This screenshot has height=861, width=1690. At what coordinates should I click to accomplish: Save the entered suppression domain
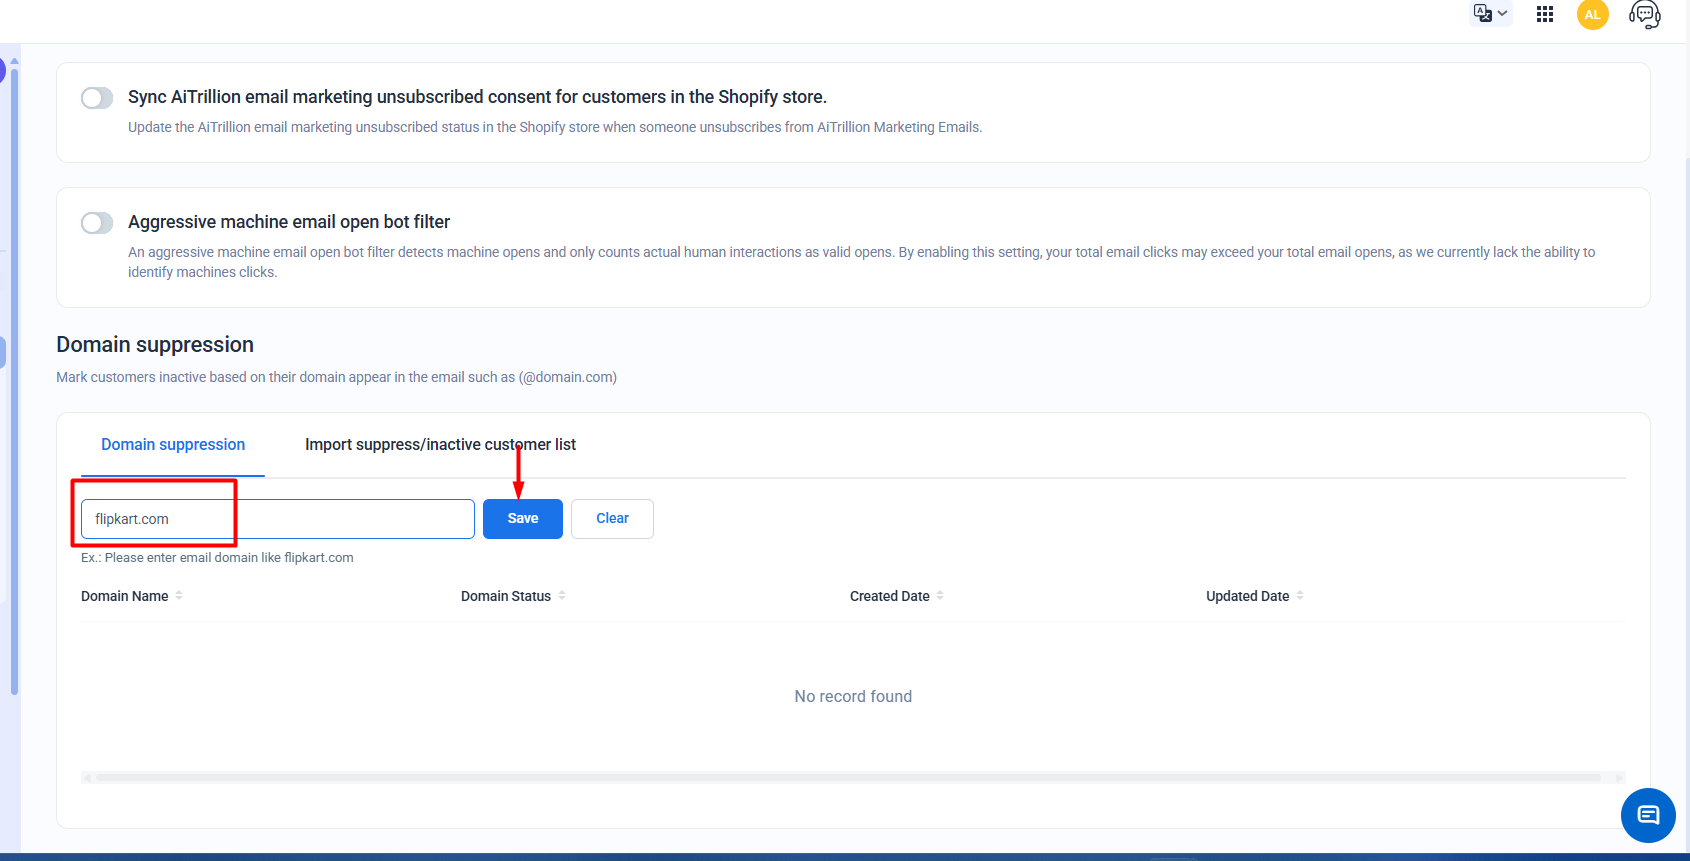(523, 519)
